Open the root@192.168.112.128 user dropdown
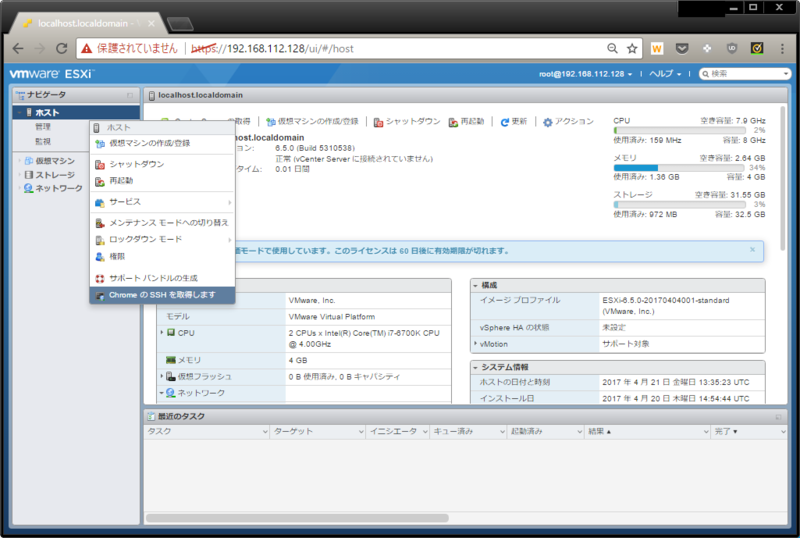 click(585, 74)
